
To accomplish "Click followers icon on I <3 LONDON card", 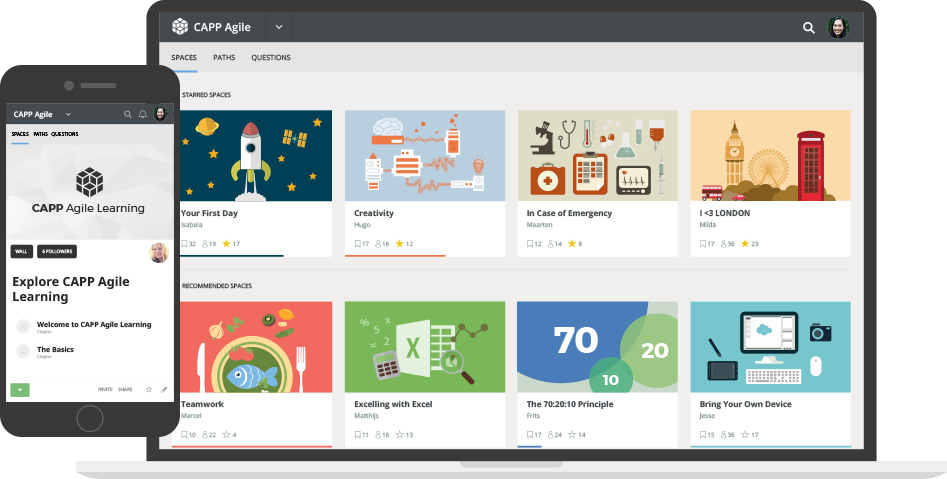I will (724, 244).
